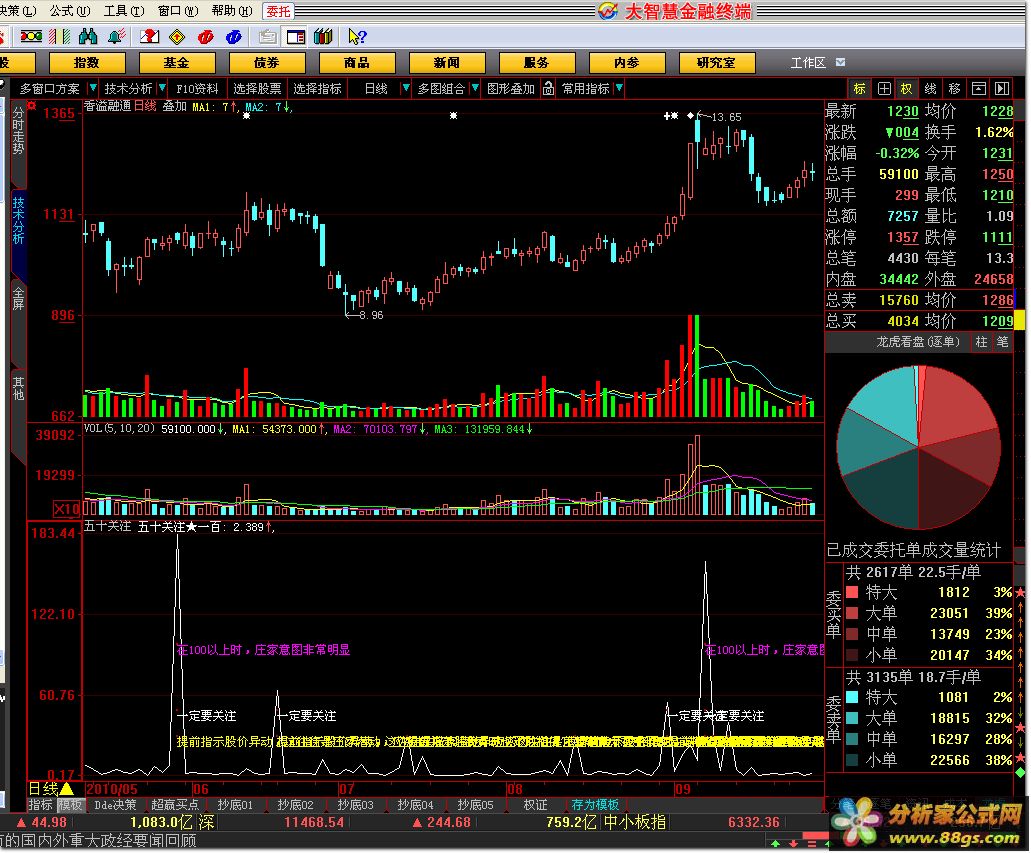Toggle the window layout panel icon
Image resolution: width=1031 pixels, height=853 pixels.
(295, 37)
